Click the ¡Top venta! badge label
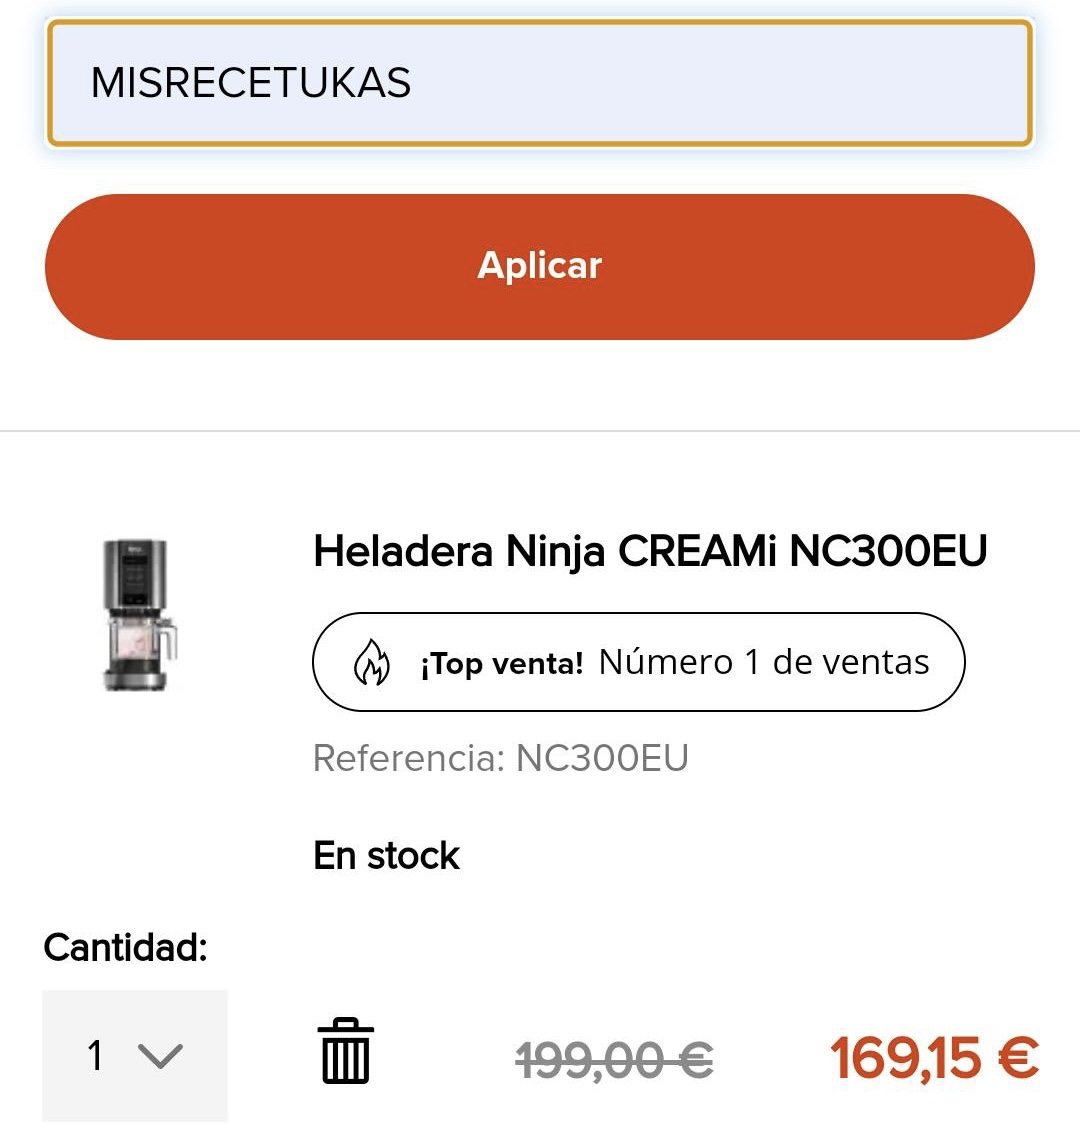 tap(502, 663)
